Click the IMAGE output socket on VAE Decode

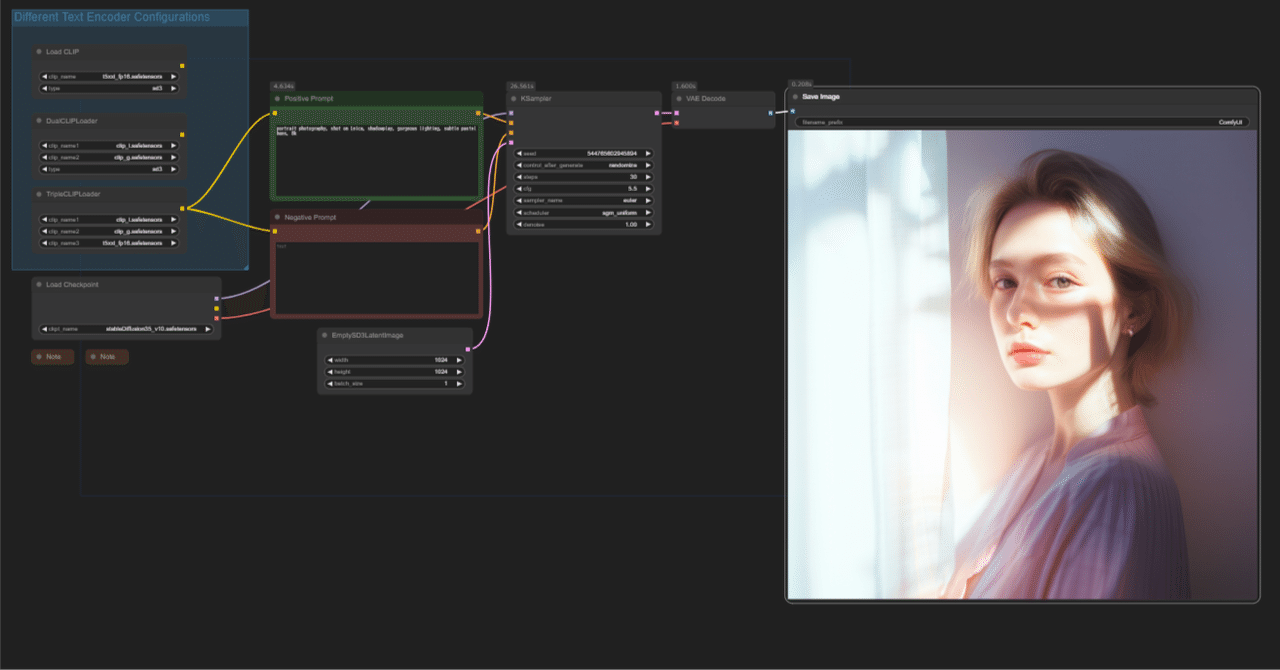[x=770, y=113]
